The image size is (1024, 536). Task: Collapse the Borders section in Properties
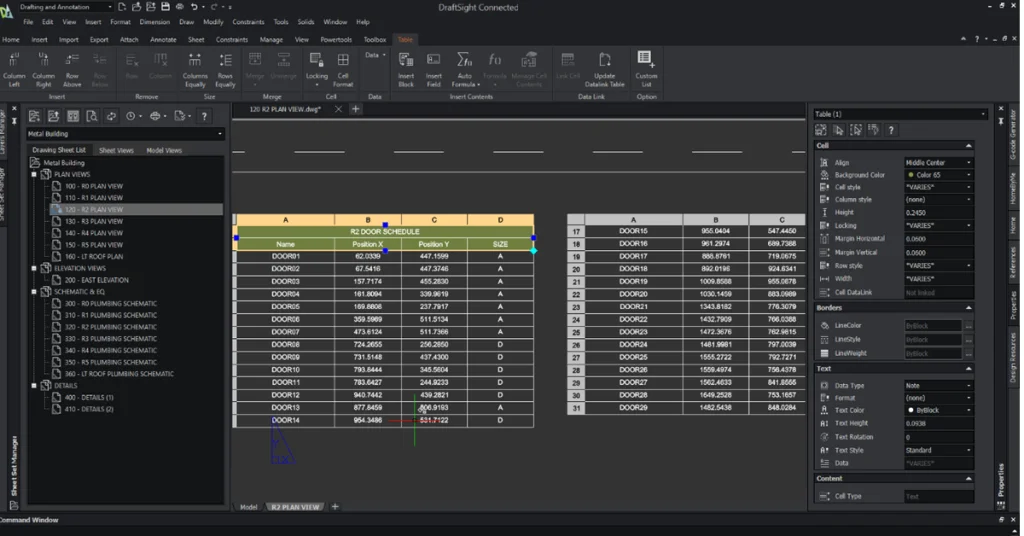coord(969,308)
